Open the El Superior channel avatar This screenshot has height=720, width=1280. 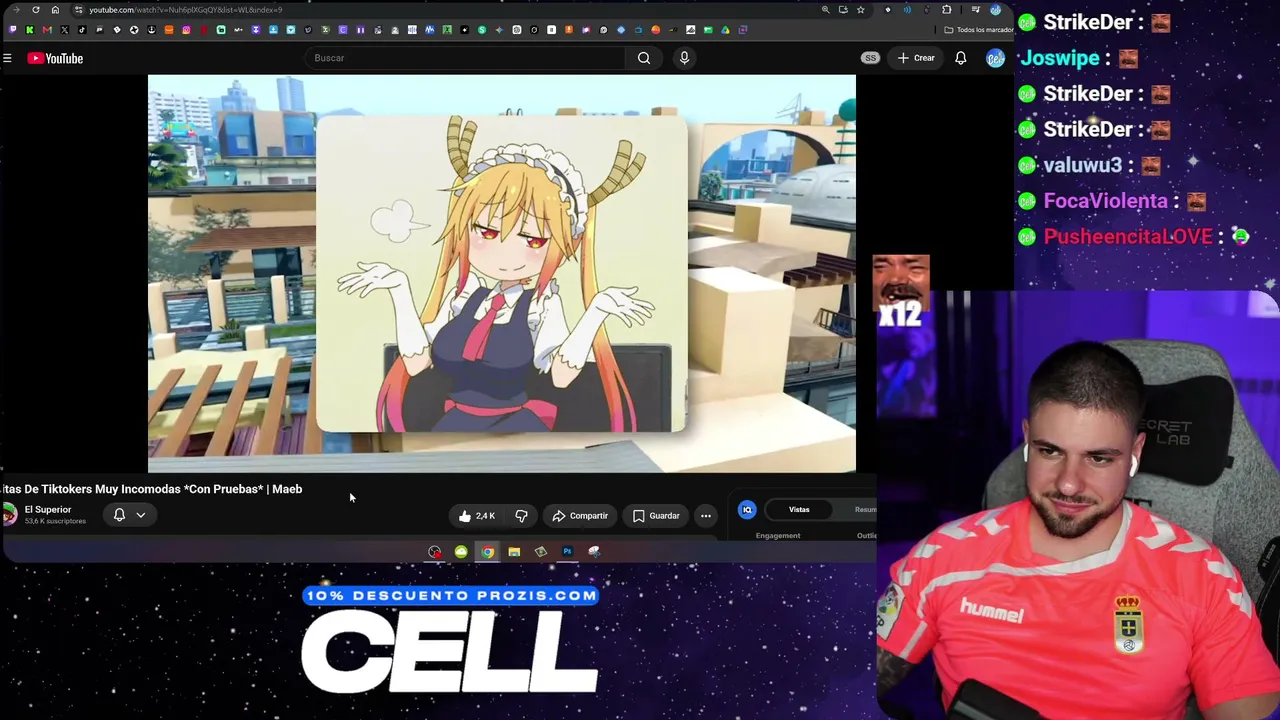[9, 515]
